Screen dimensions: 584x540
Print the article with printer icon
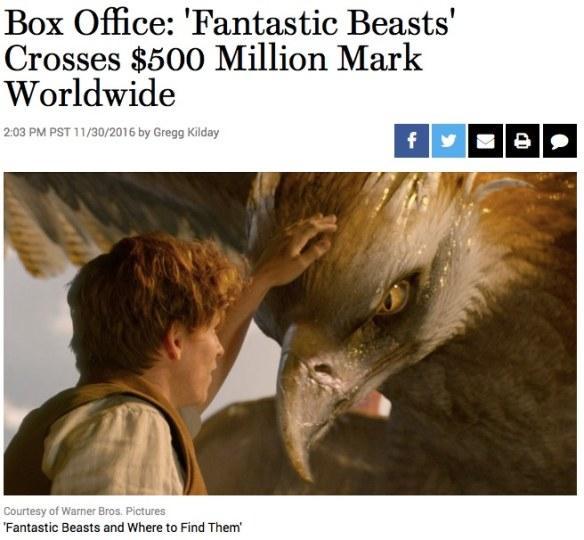click(523, 141)
